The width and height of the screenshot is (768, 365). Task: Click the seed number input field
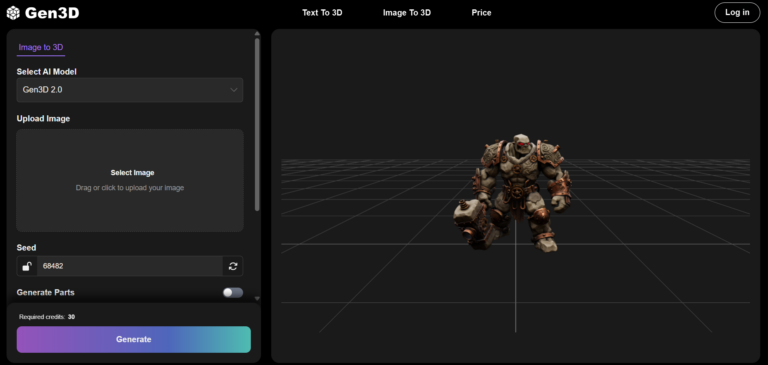coord(130,266)
